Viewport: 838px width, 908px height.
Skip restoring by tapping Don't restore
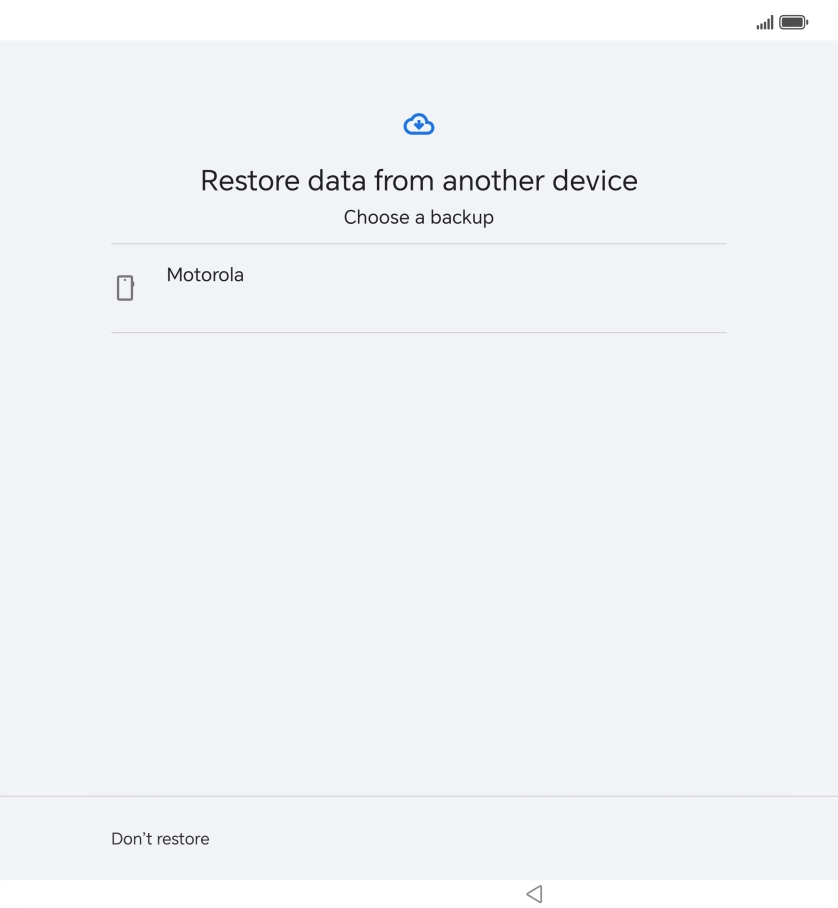pos(160,839)
